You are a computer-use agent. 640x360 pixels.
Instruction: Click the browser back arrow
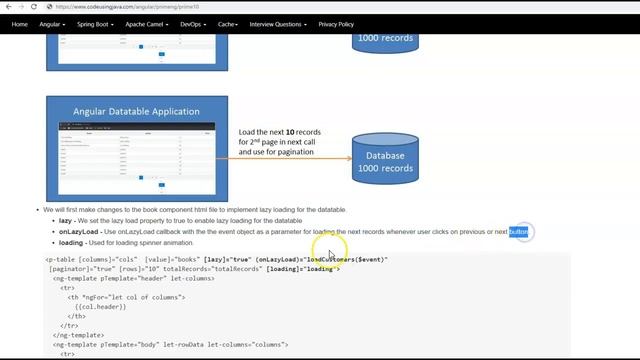coord(9,7)
